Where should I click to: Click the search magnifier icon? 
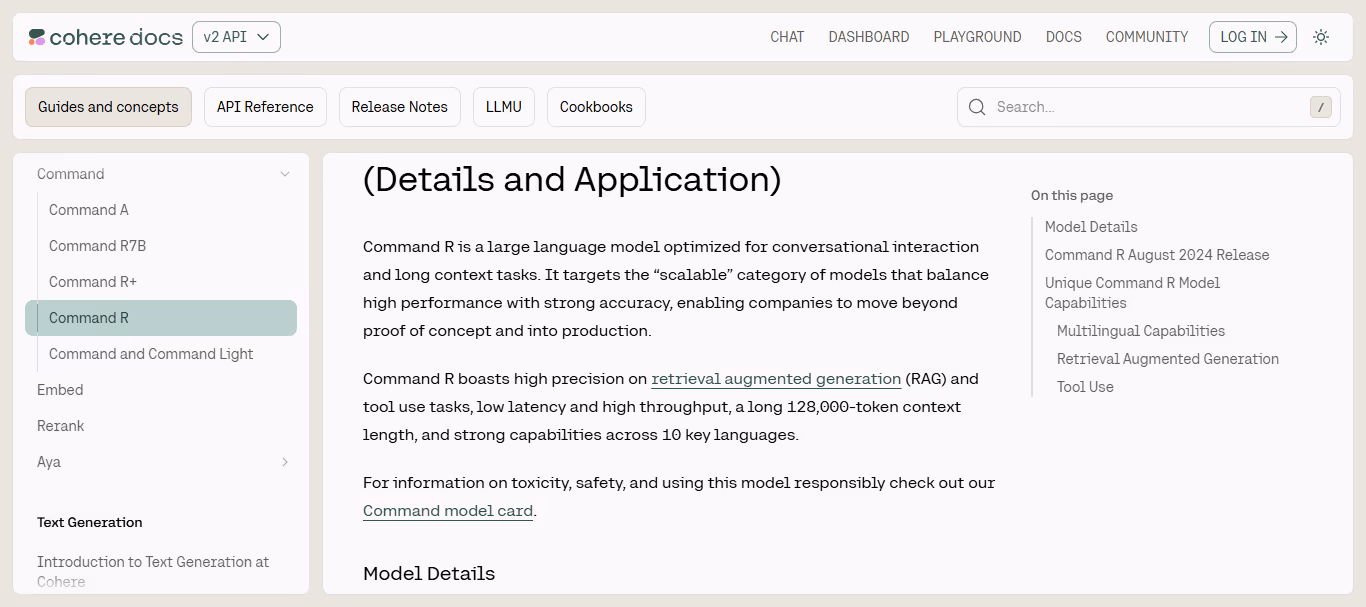[977, 107]
